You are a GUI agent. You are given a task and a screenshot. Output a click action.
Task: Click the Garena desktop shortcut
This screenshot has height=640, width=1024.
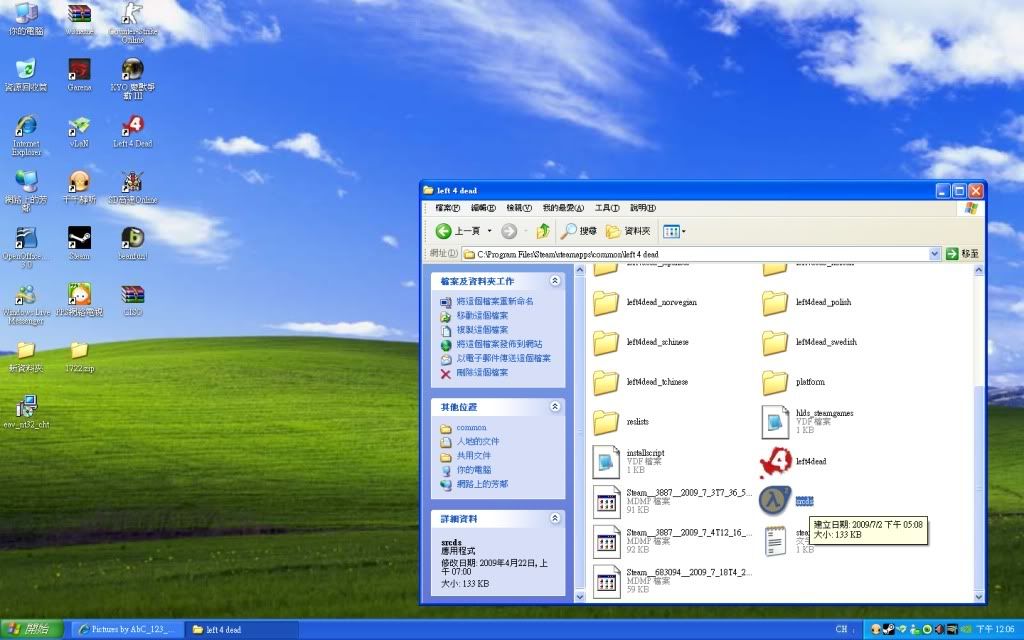tap(79, 70)
